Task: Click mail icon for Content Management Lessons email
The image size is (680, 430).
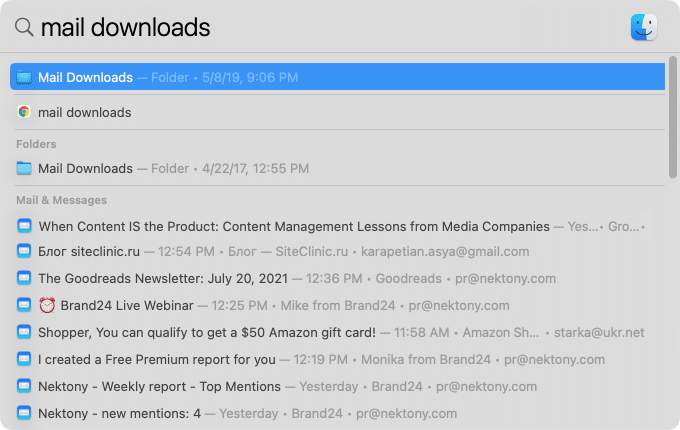Action: [x=24, y=226]
